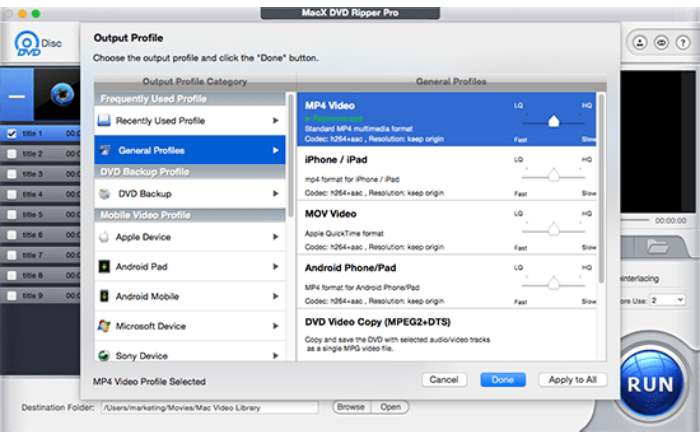This screenshot has height=440, width=700.
Task: Check the title 6 checkbox
Action: (12, 235)
